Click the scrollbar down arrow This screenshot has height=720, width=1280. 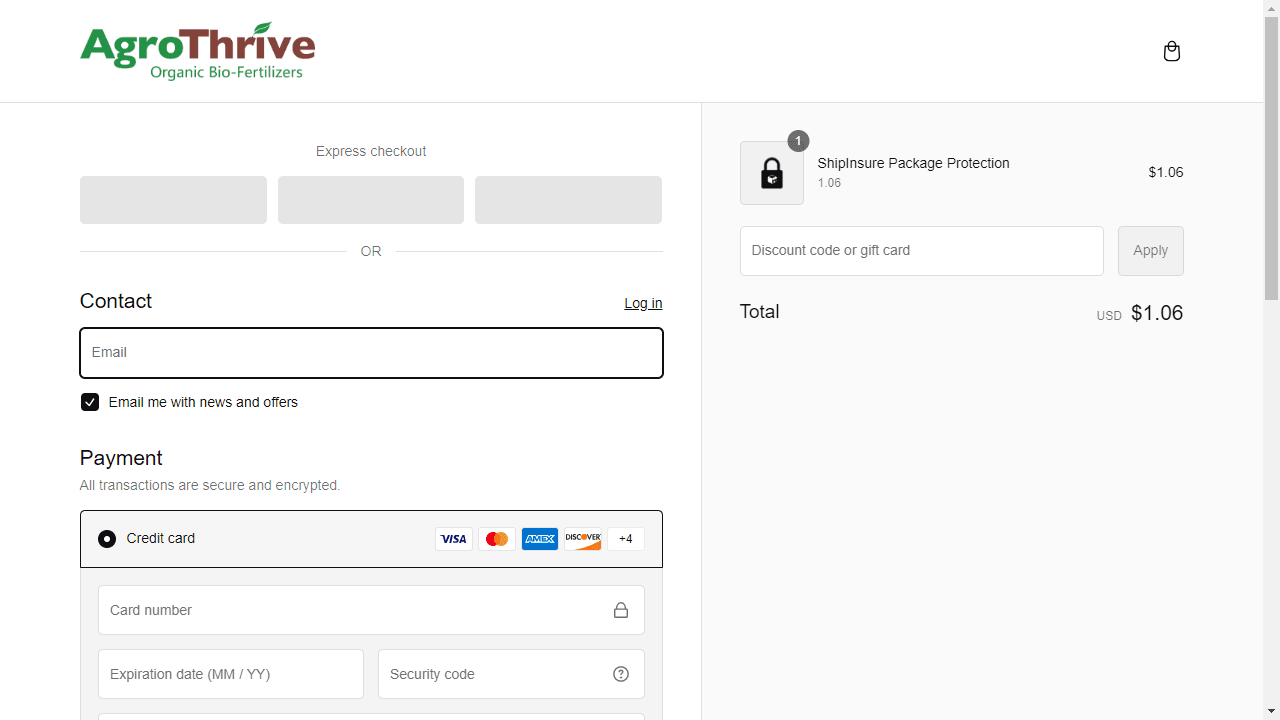1272,712
